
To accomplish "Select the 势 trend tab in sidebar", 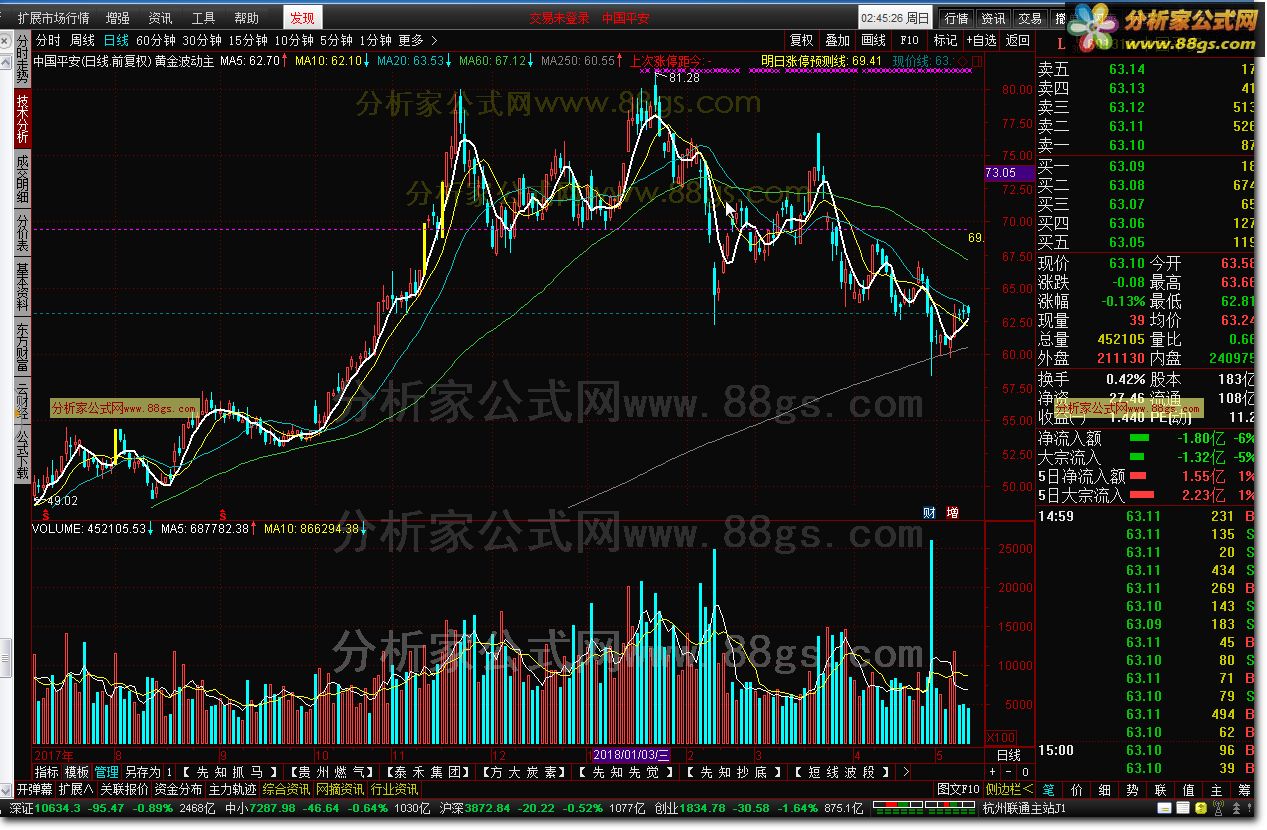I will pos(1132,790).
